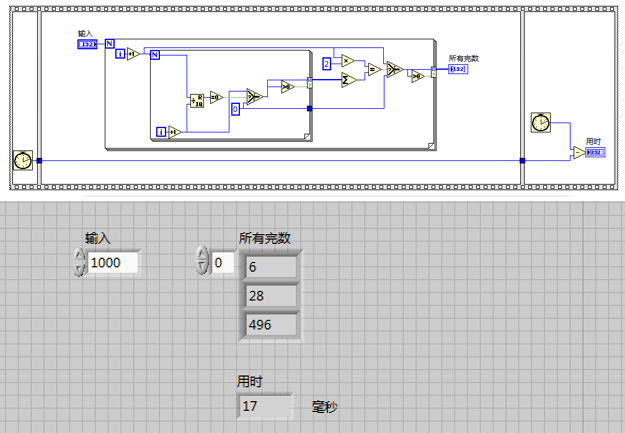The height and width of the screenshot is (433, 625).
Task: Select the inner loop Increment (+1) node
Action: pos(174,132)
